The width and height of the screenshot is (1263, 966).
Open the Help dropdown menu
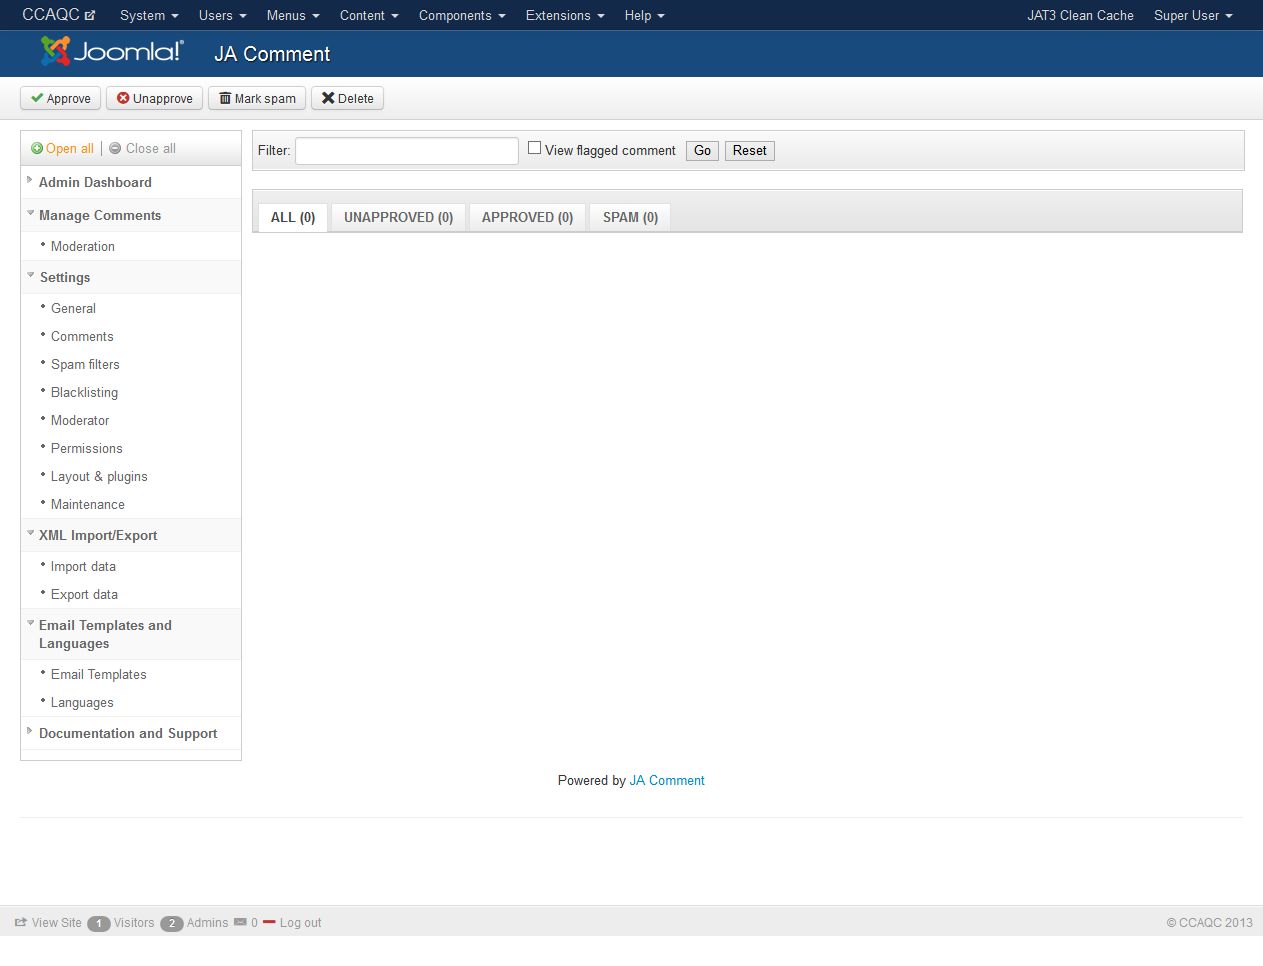644,15
